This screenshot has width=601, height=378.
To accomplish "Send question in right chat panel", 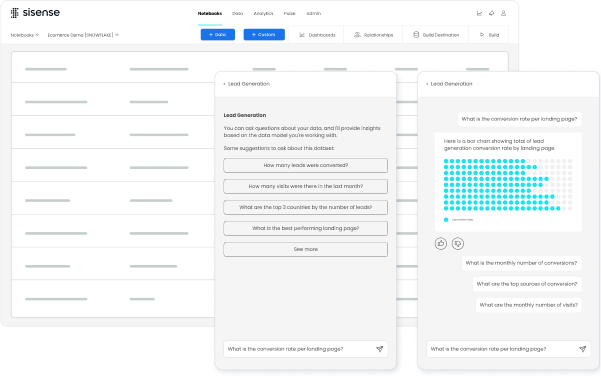I will [x=583, y=349].
